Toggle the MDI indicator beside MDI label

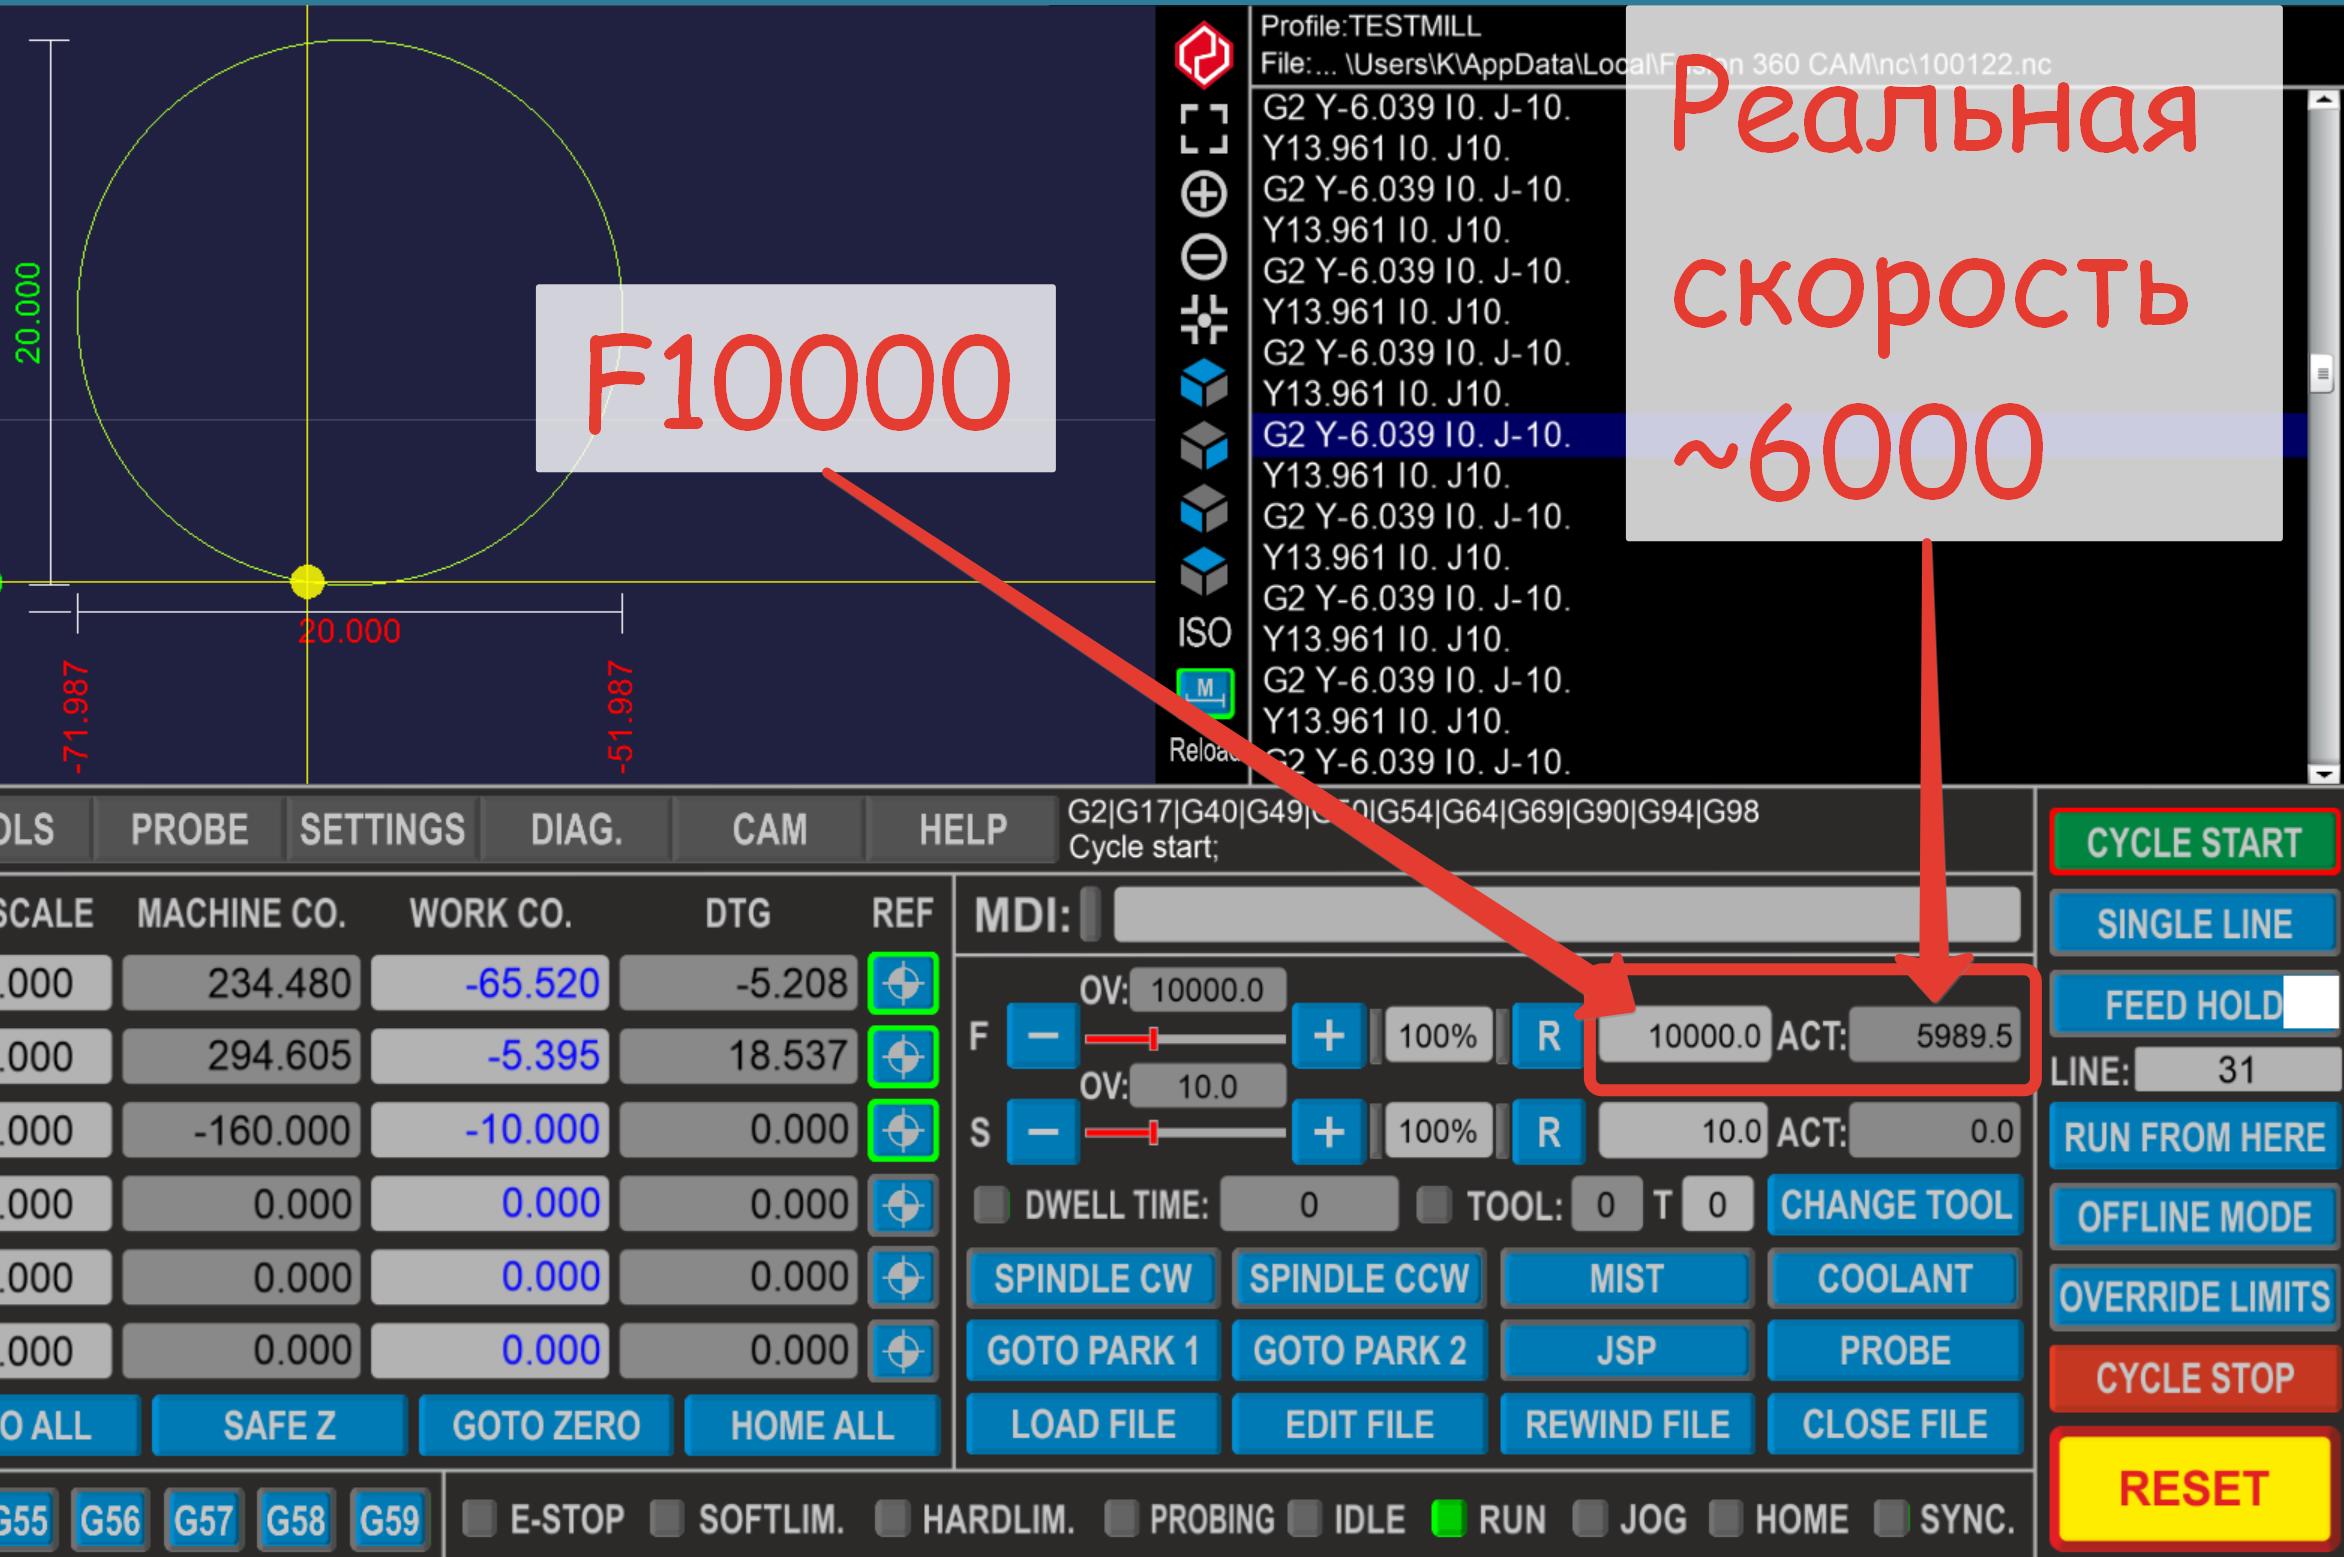pyautogui.click(x=1091, y=914)
